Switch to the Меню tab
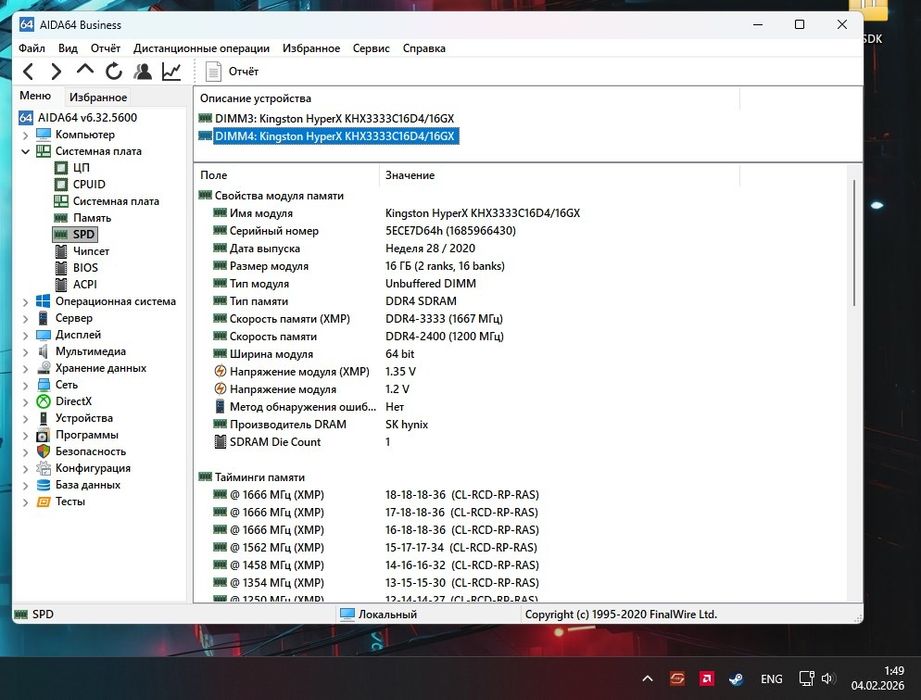This screenshot has width=921, height=700. [x=35, y=96]
